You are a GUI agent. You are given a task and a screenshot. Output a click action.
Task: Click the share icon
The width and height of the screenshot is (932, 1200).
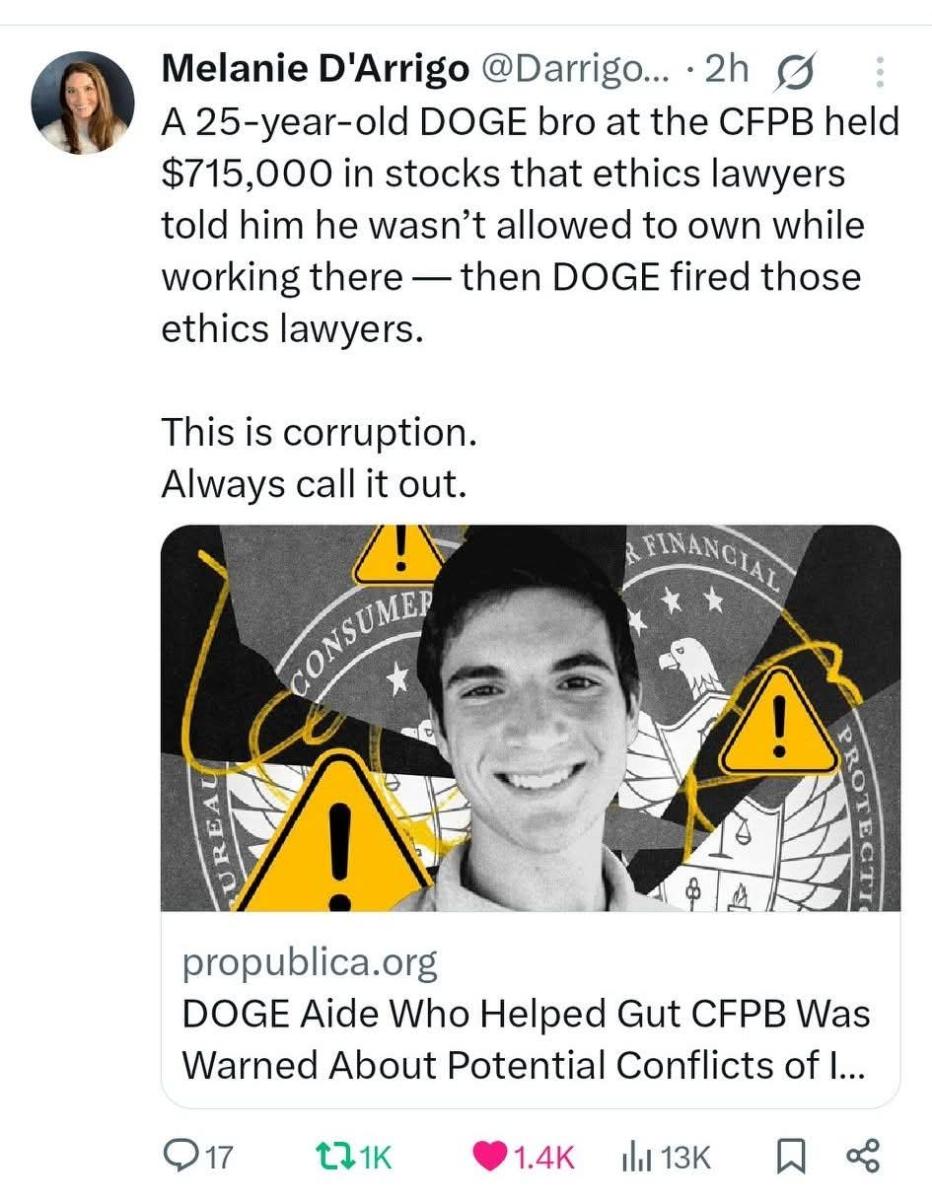point(862,1157)
